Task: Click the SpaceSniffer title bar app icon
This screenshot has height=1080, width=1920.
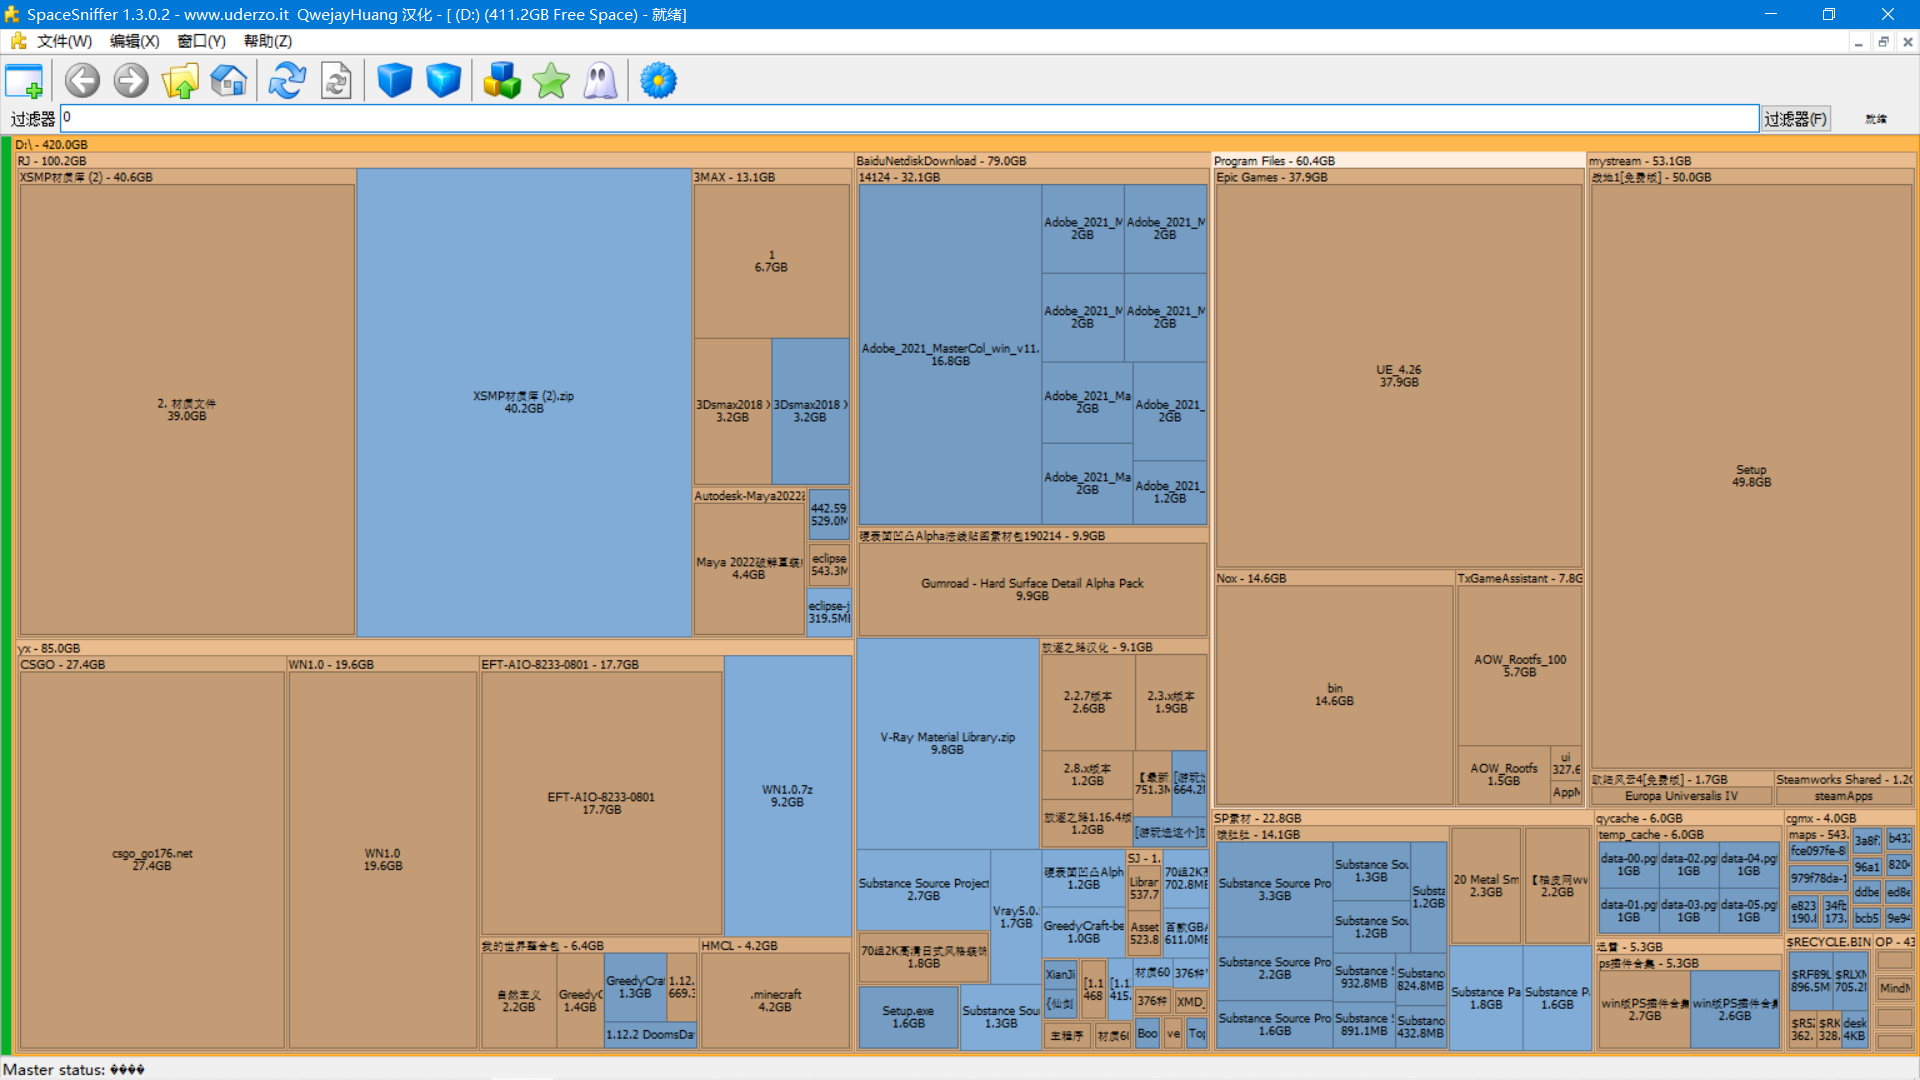Action: [12, 14]
